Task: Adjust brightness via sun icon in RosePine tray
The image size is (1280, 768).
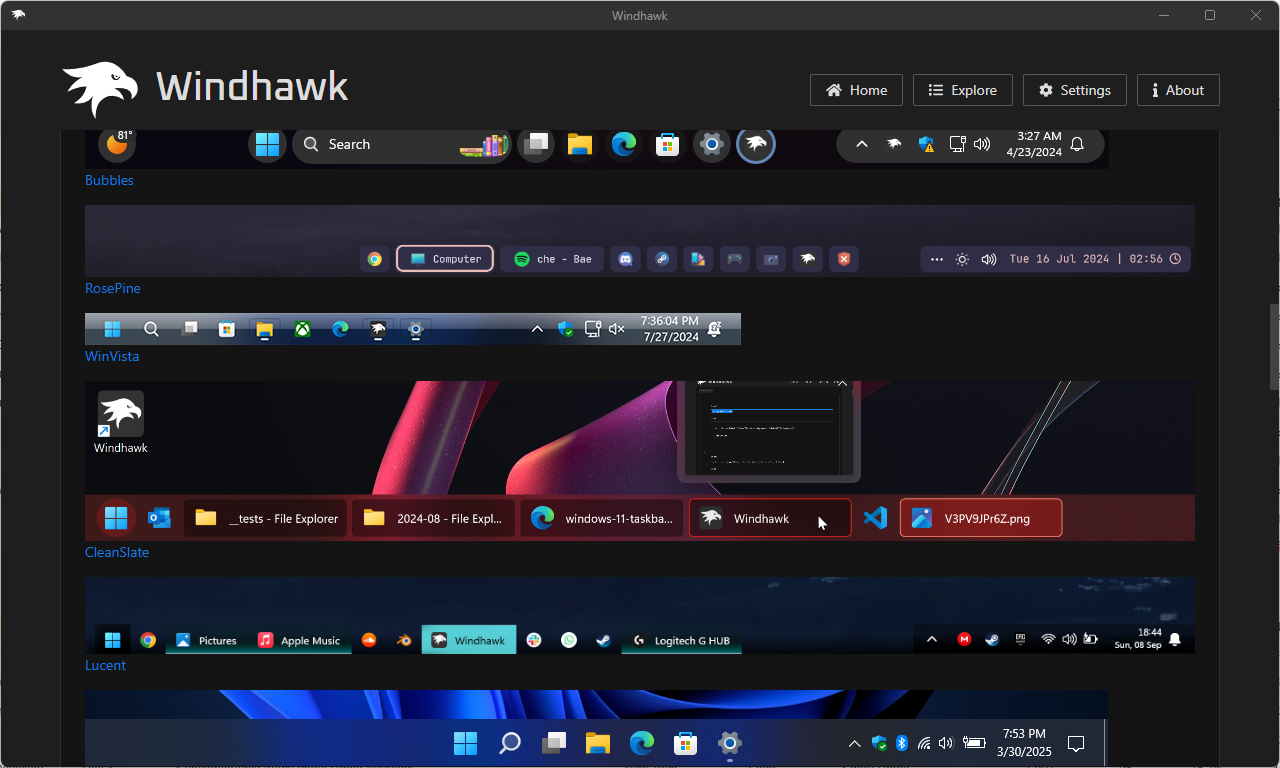Action: [x=962, y=258]
